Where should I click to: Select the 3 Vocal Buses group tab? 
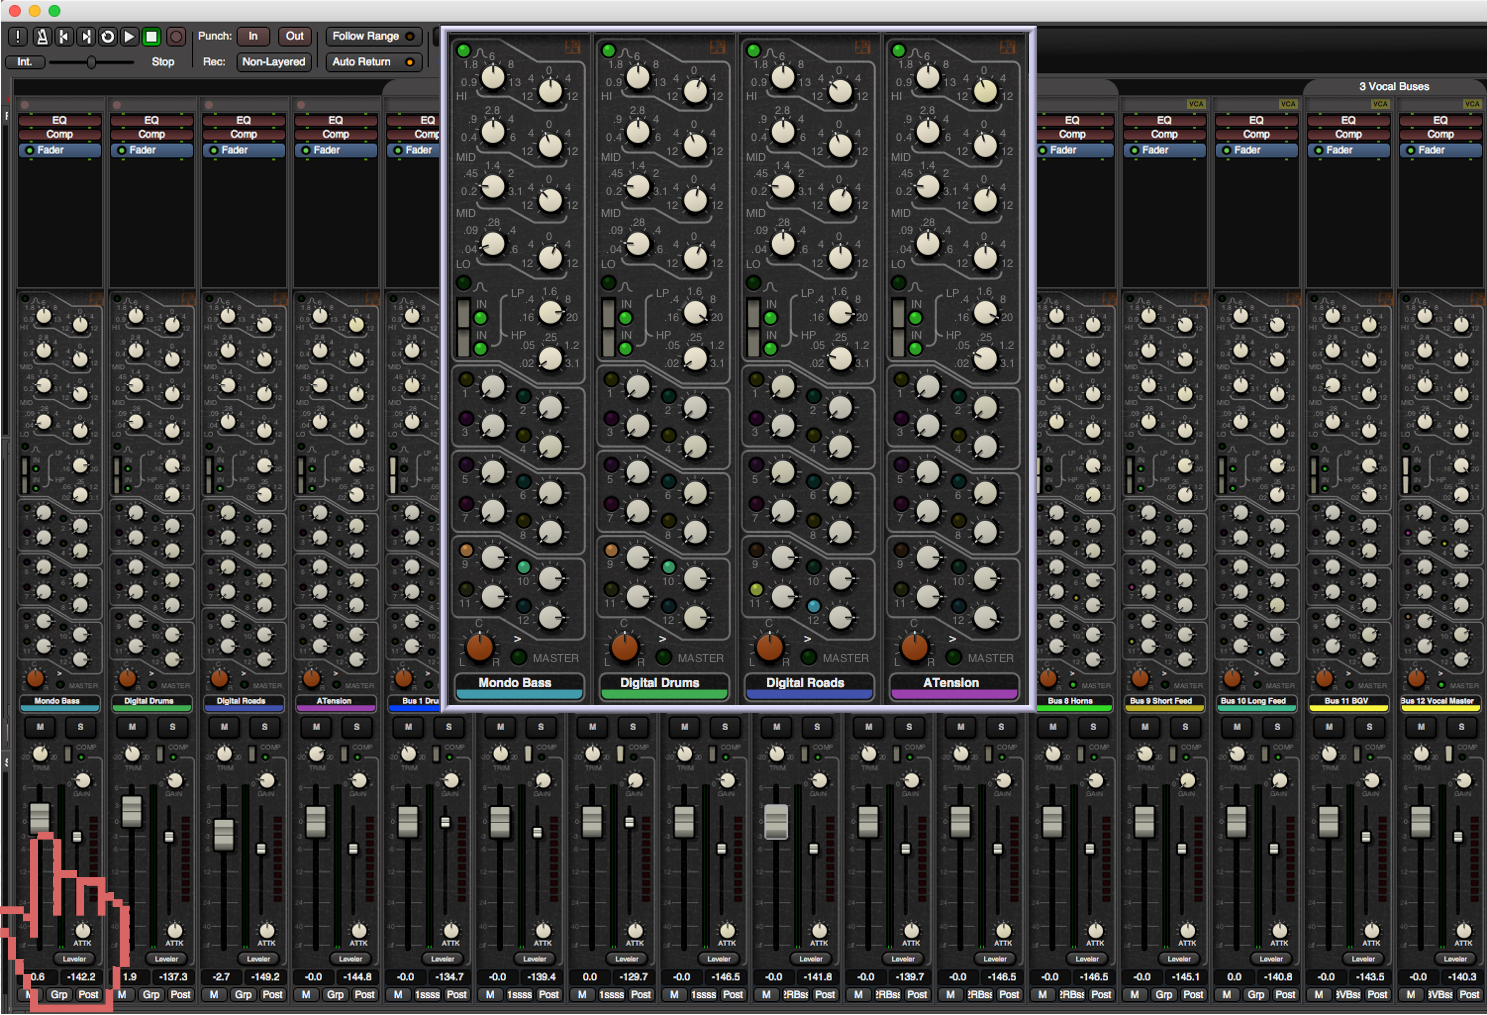coord(1393,87)
